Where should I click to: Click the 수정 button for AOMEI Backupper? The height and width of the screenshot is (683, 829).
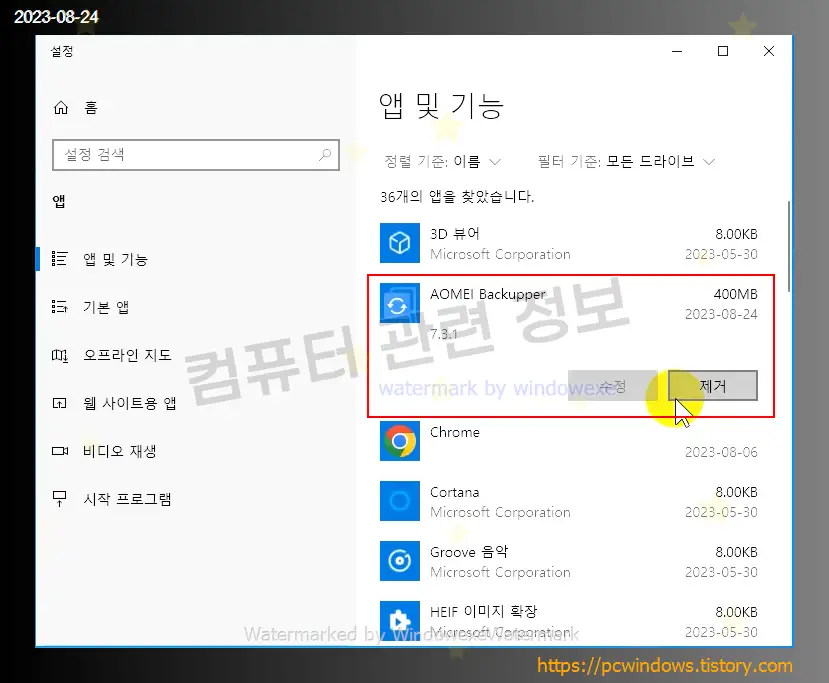[x=613, y=385]
